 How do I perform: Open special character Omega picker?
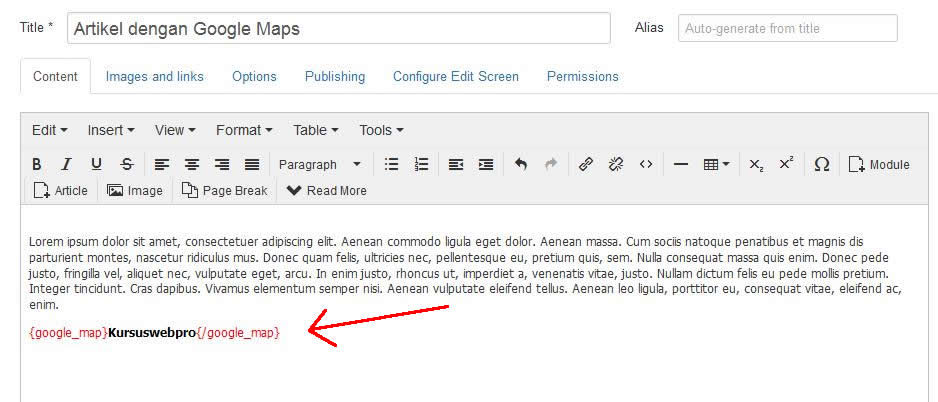tap(822, 165)
